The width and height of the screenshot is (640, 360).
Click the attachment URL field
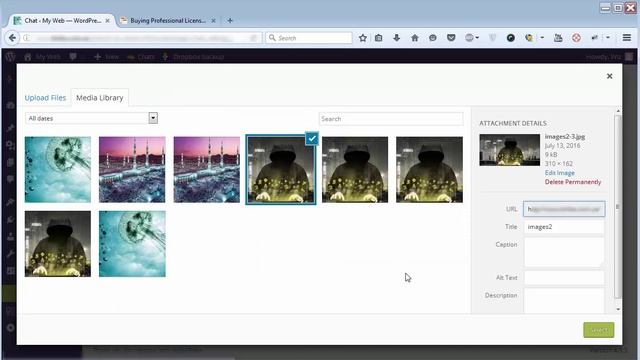point(564,209)
